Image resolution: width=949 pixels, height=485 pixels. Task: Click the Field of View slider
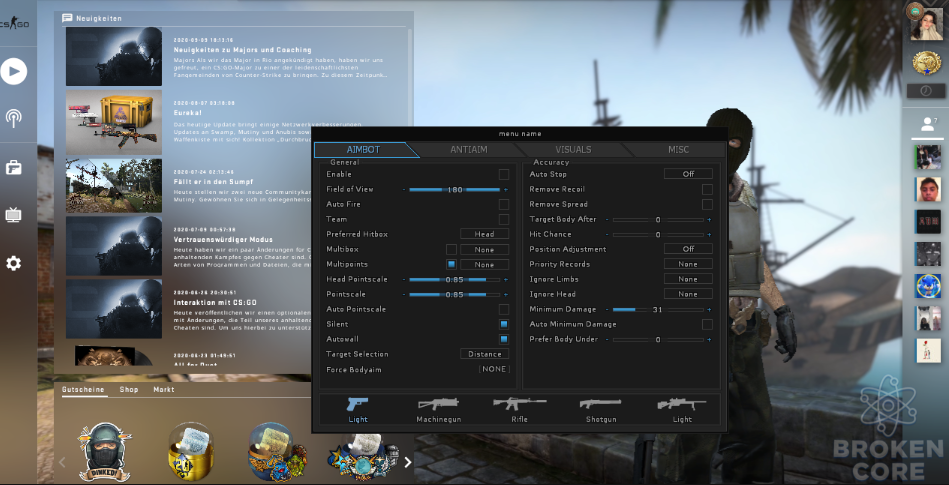tap(455, 190)
